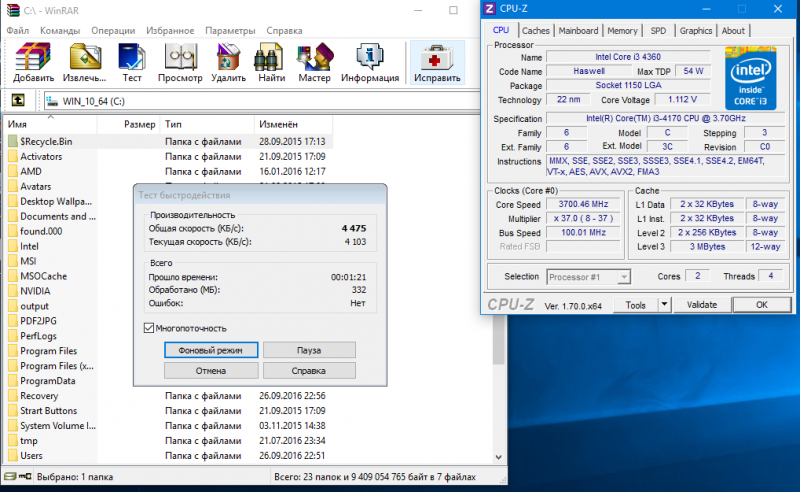Click the Пауза button in benchmark dialog
Screen dimensions: 800x492
(309, 350)
